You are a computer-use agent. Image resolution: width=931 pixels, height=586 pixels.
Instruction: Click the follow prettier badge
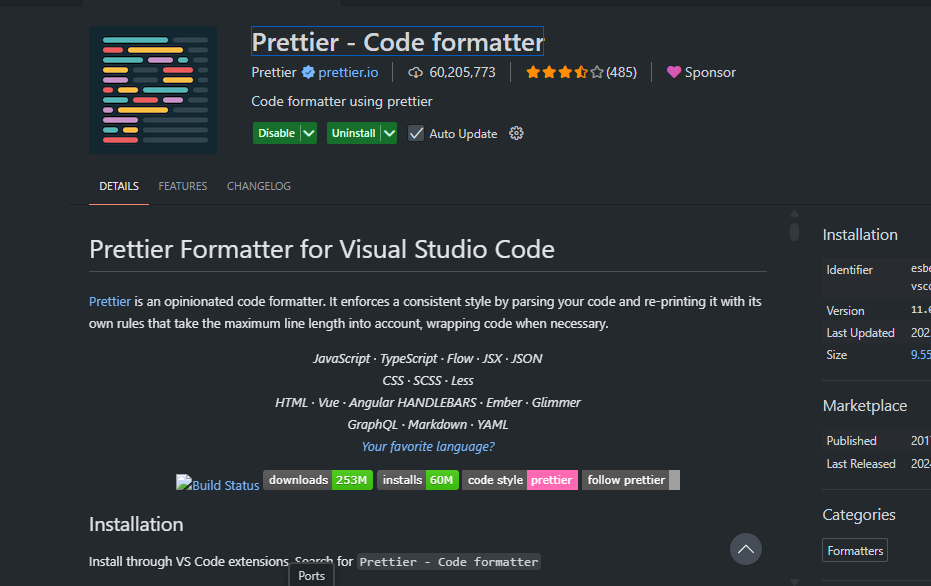click(x=631, y=480)
